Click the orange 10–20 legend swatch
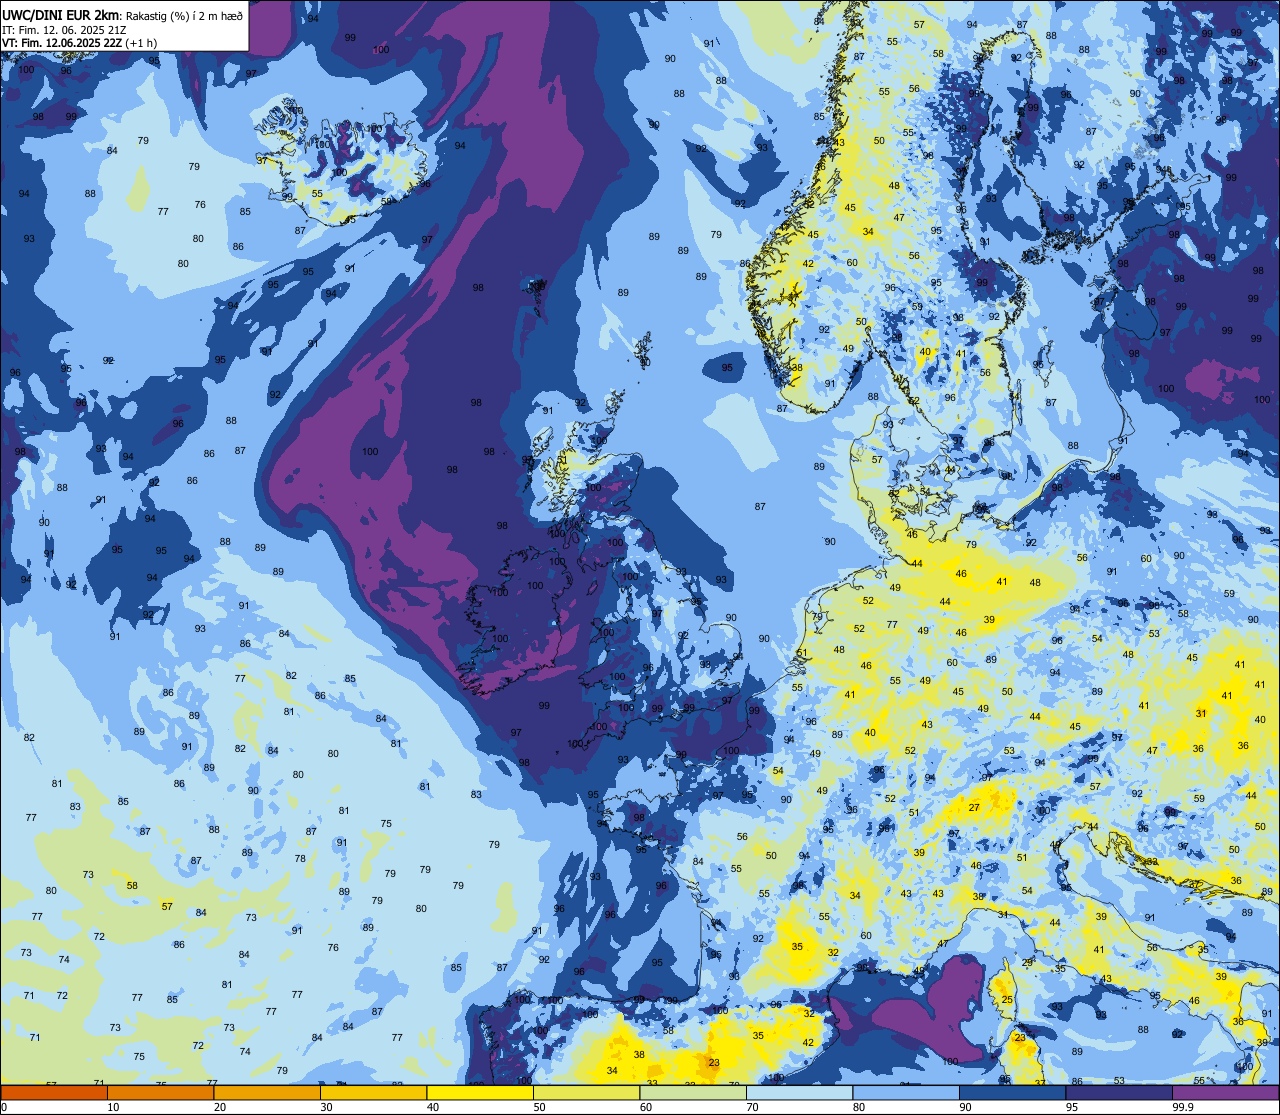1280x1115 pixels. (160, 1092)
